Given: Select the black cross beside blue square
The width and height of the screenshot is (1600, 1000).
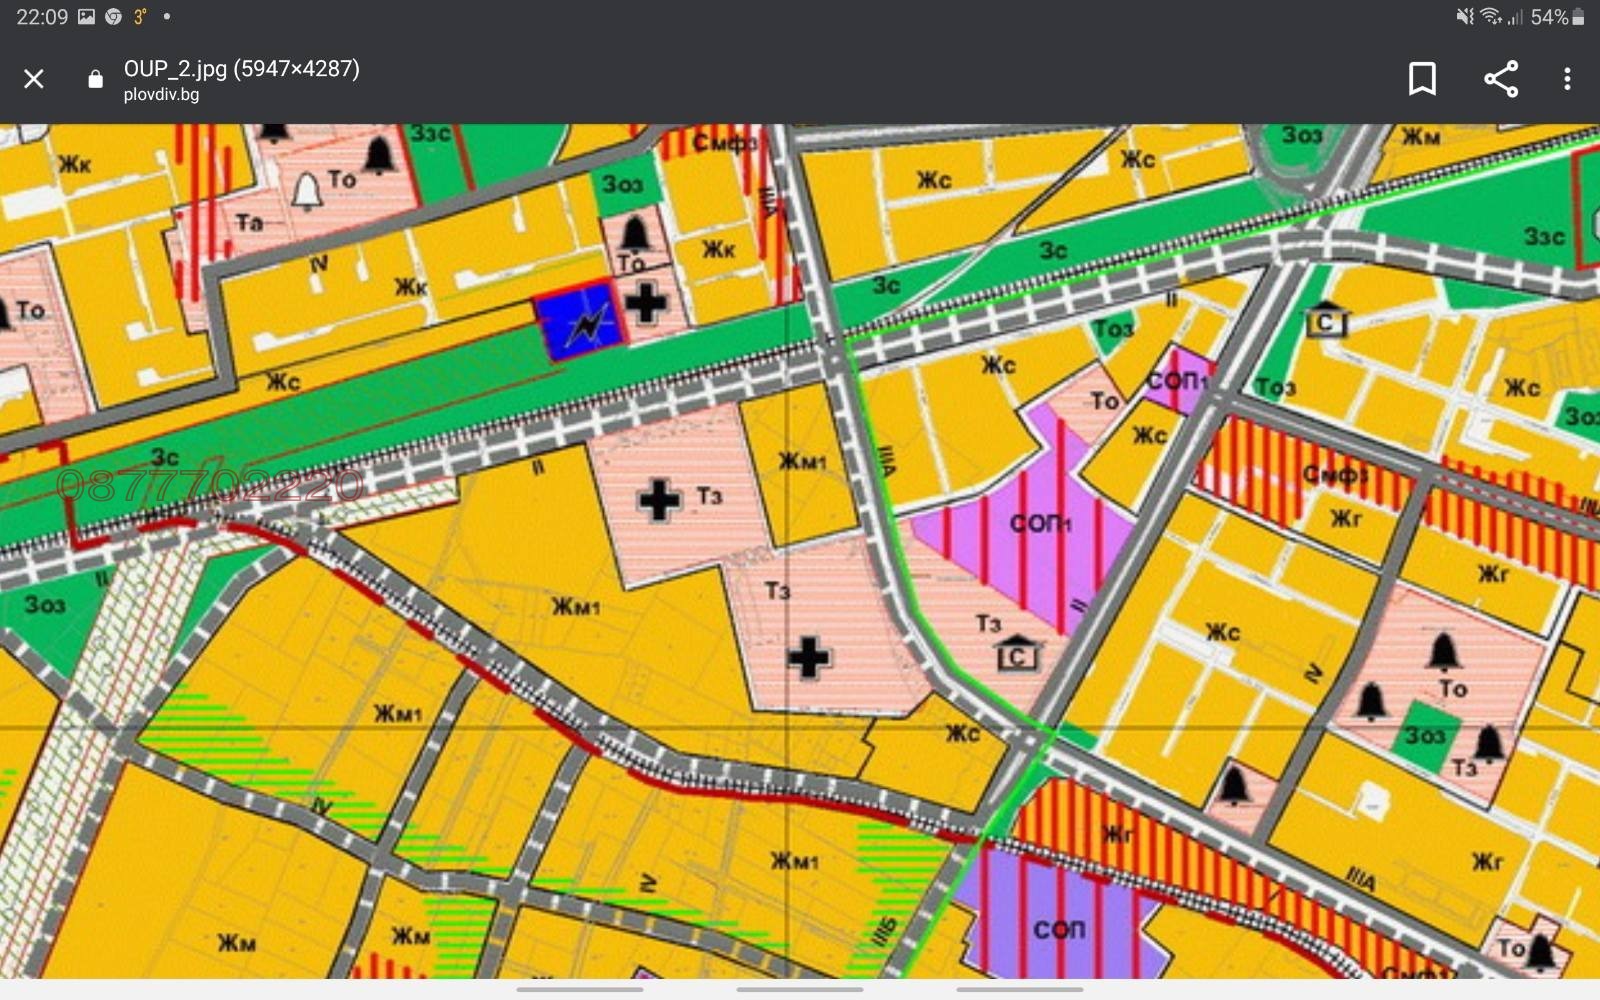Looking at the screenshot, I should coord(646,301).
